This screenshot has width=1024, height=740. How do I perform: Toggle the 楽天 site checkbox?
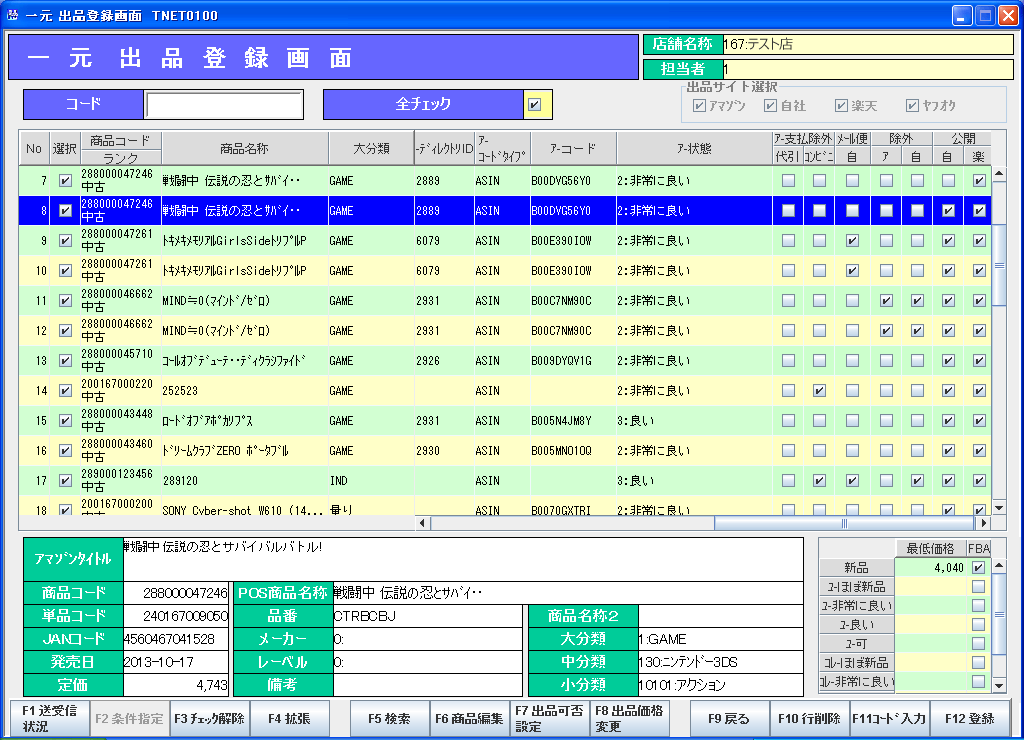click(841, 106)
